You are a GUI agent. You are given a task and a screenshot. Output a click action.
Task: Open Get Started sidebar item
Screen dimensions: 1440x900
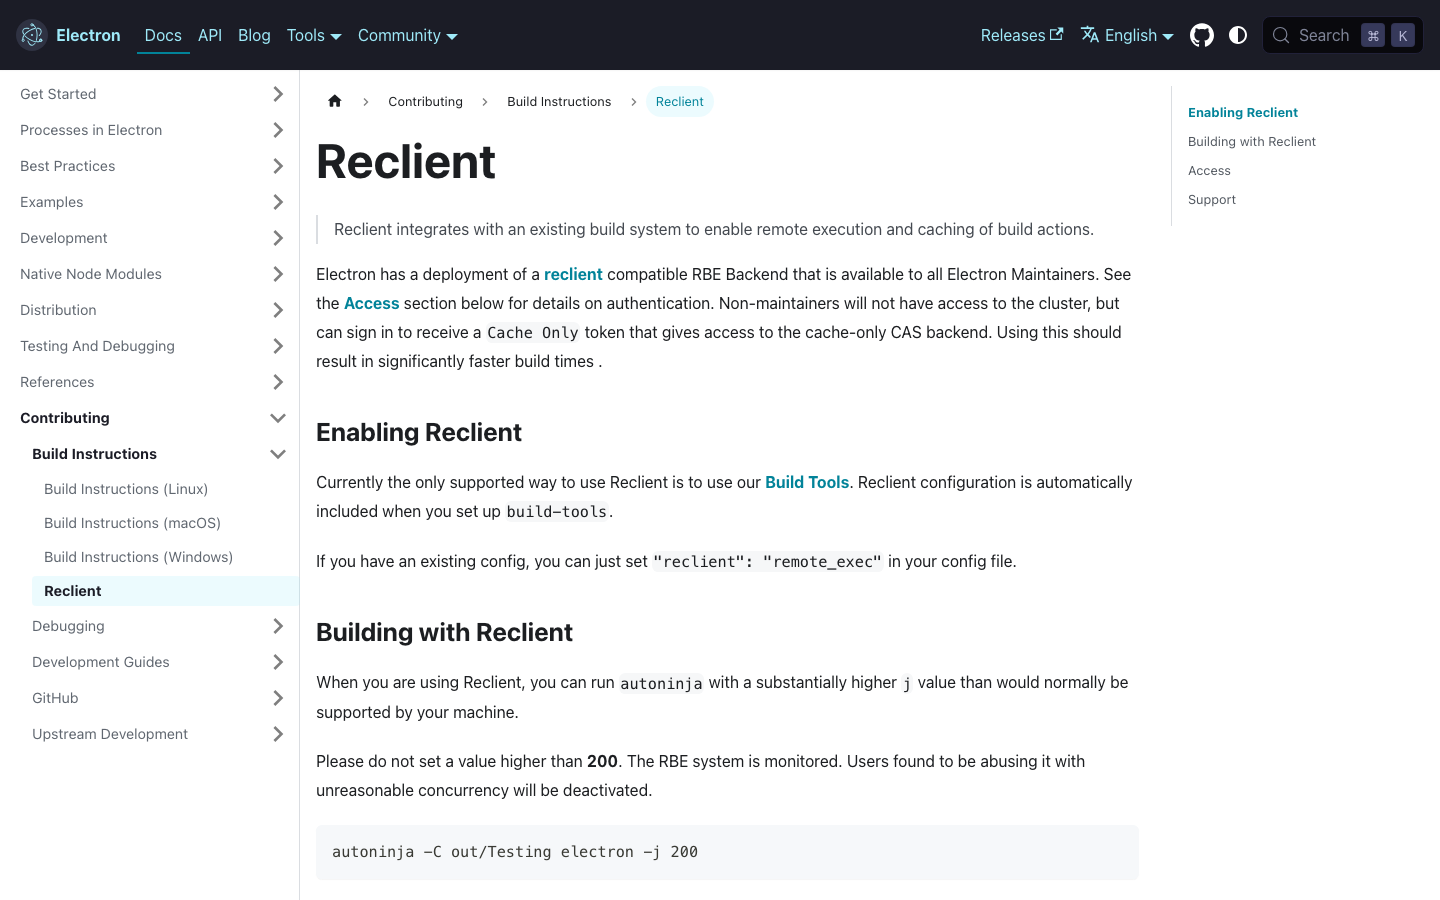point(58,94)
